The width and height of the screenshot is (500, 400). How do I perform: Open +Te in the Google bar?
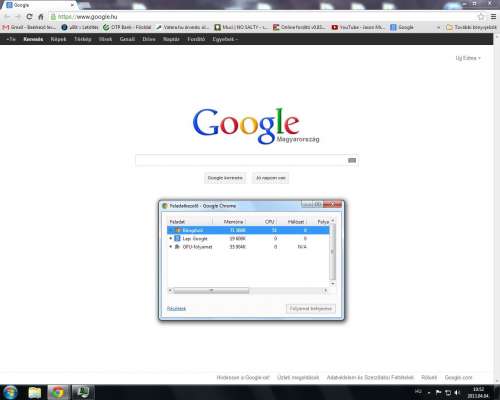pos(11,39)
